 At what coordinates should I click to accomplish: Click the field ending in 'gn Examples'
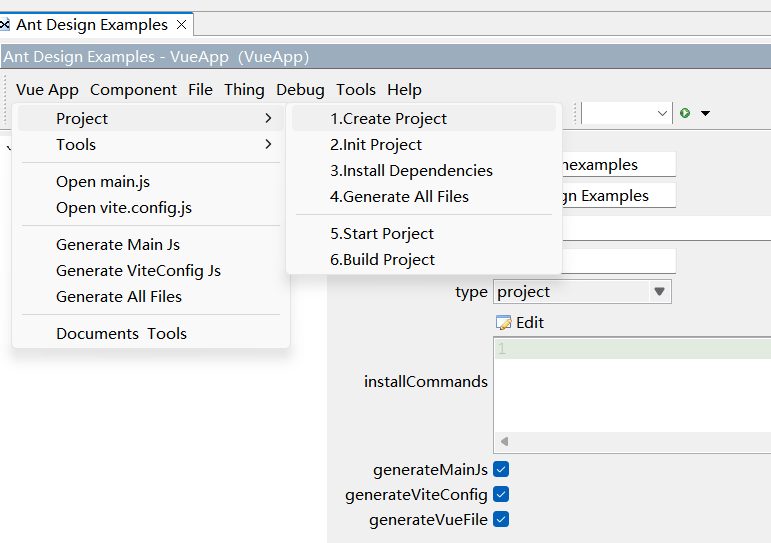619,195
